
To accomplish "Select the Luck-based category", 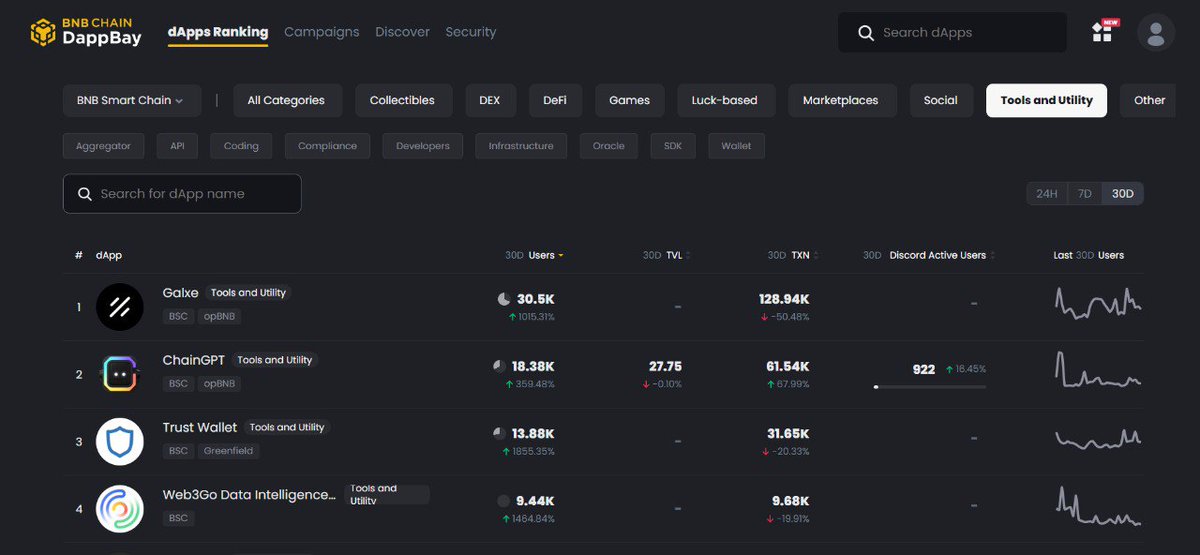I will 724,100.
